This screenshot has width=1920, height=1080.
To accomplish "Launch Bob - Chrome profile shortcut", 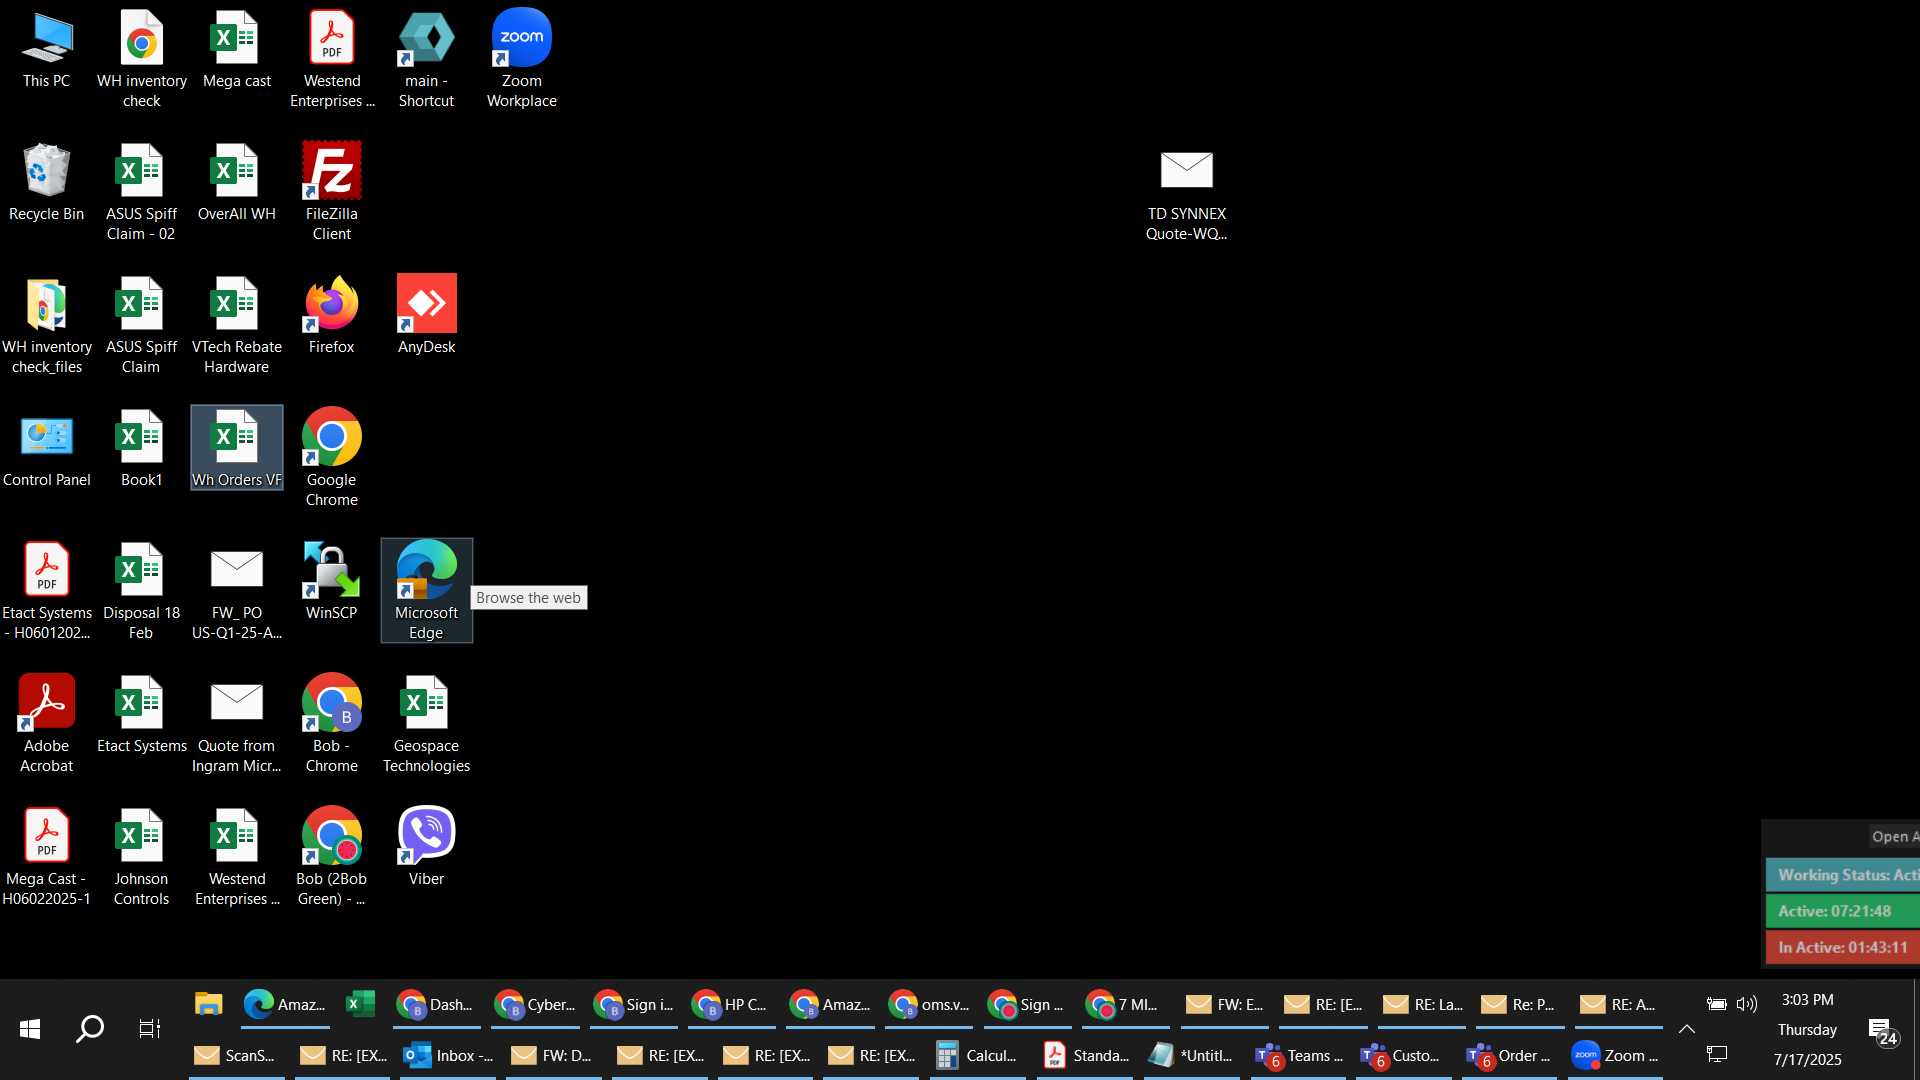I will (x=331, y=725).
